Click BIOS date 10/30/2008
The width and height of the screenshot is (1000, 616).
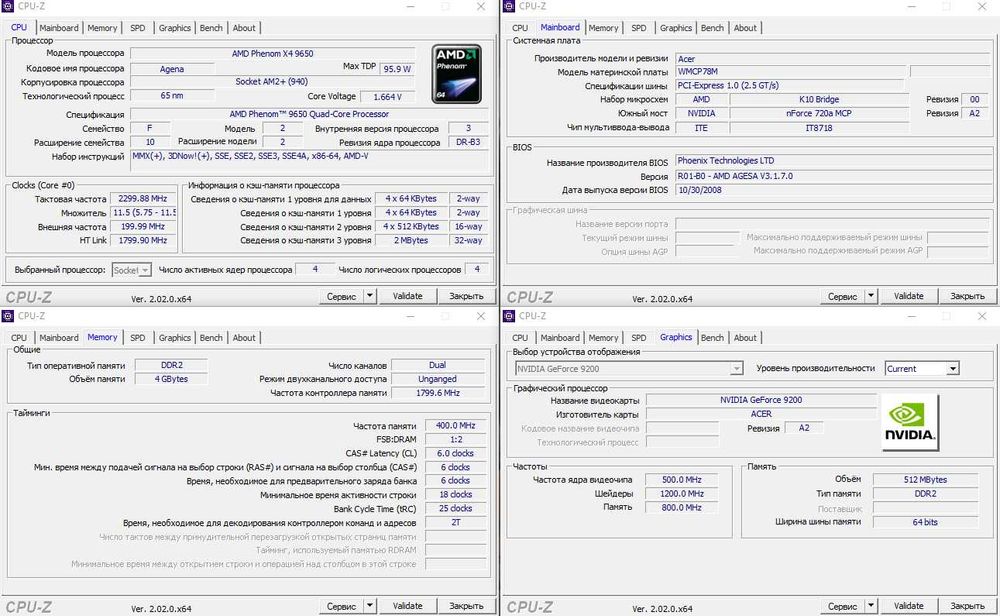coord(834,190)
